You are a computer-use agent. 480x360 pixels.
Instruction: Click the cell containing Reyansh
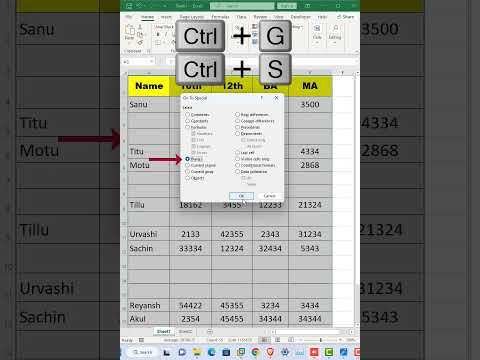point(149,305)
